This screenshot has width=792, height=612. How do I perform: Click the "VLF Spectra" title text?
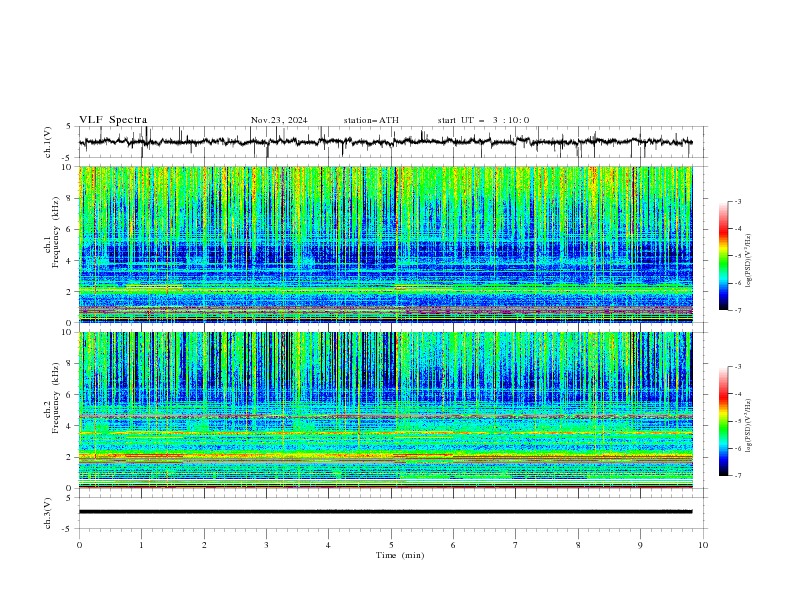tap(113, 120)
